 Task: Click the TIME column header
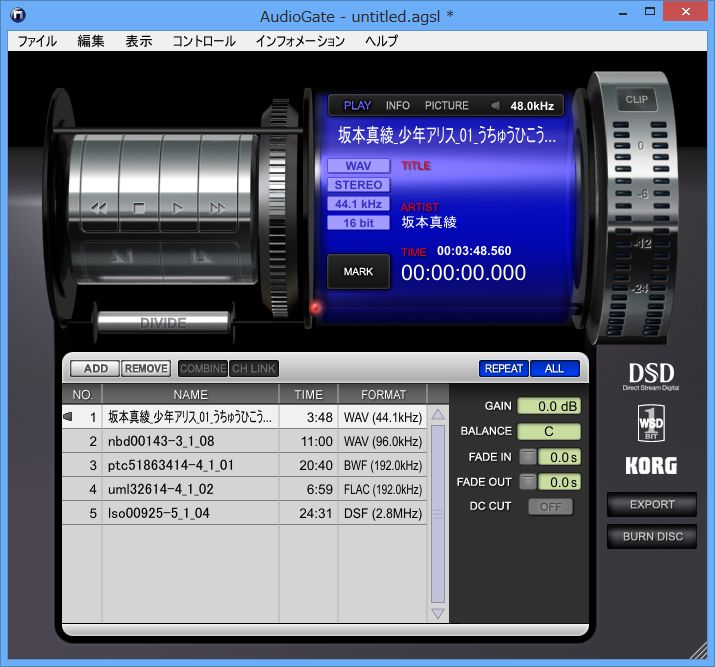(308, 394)
